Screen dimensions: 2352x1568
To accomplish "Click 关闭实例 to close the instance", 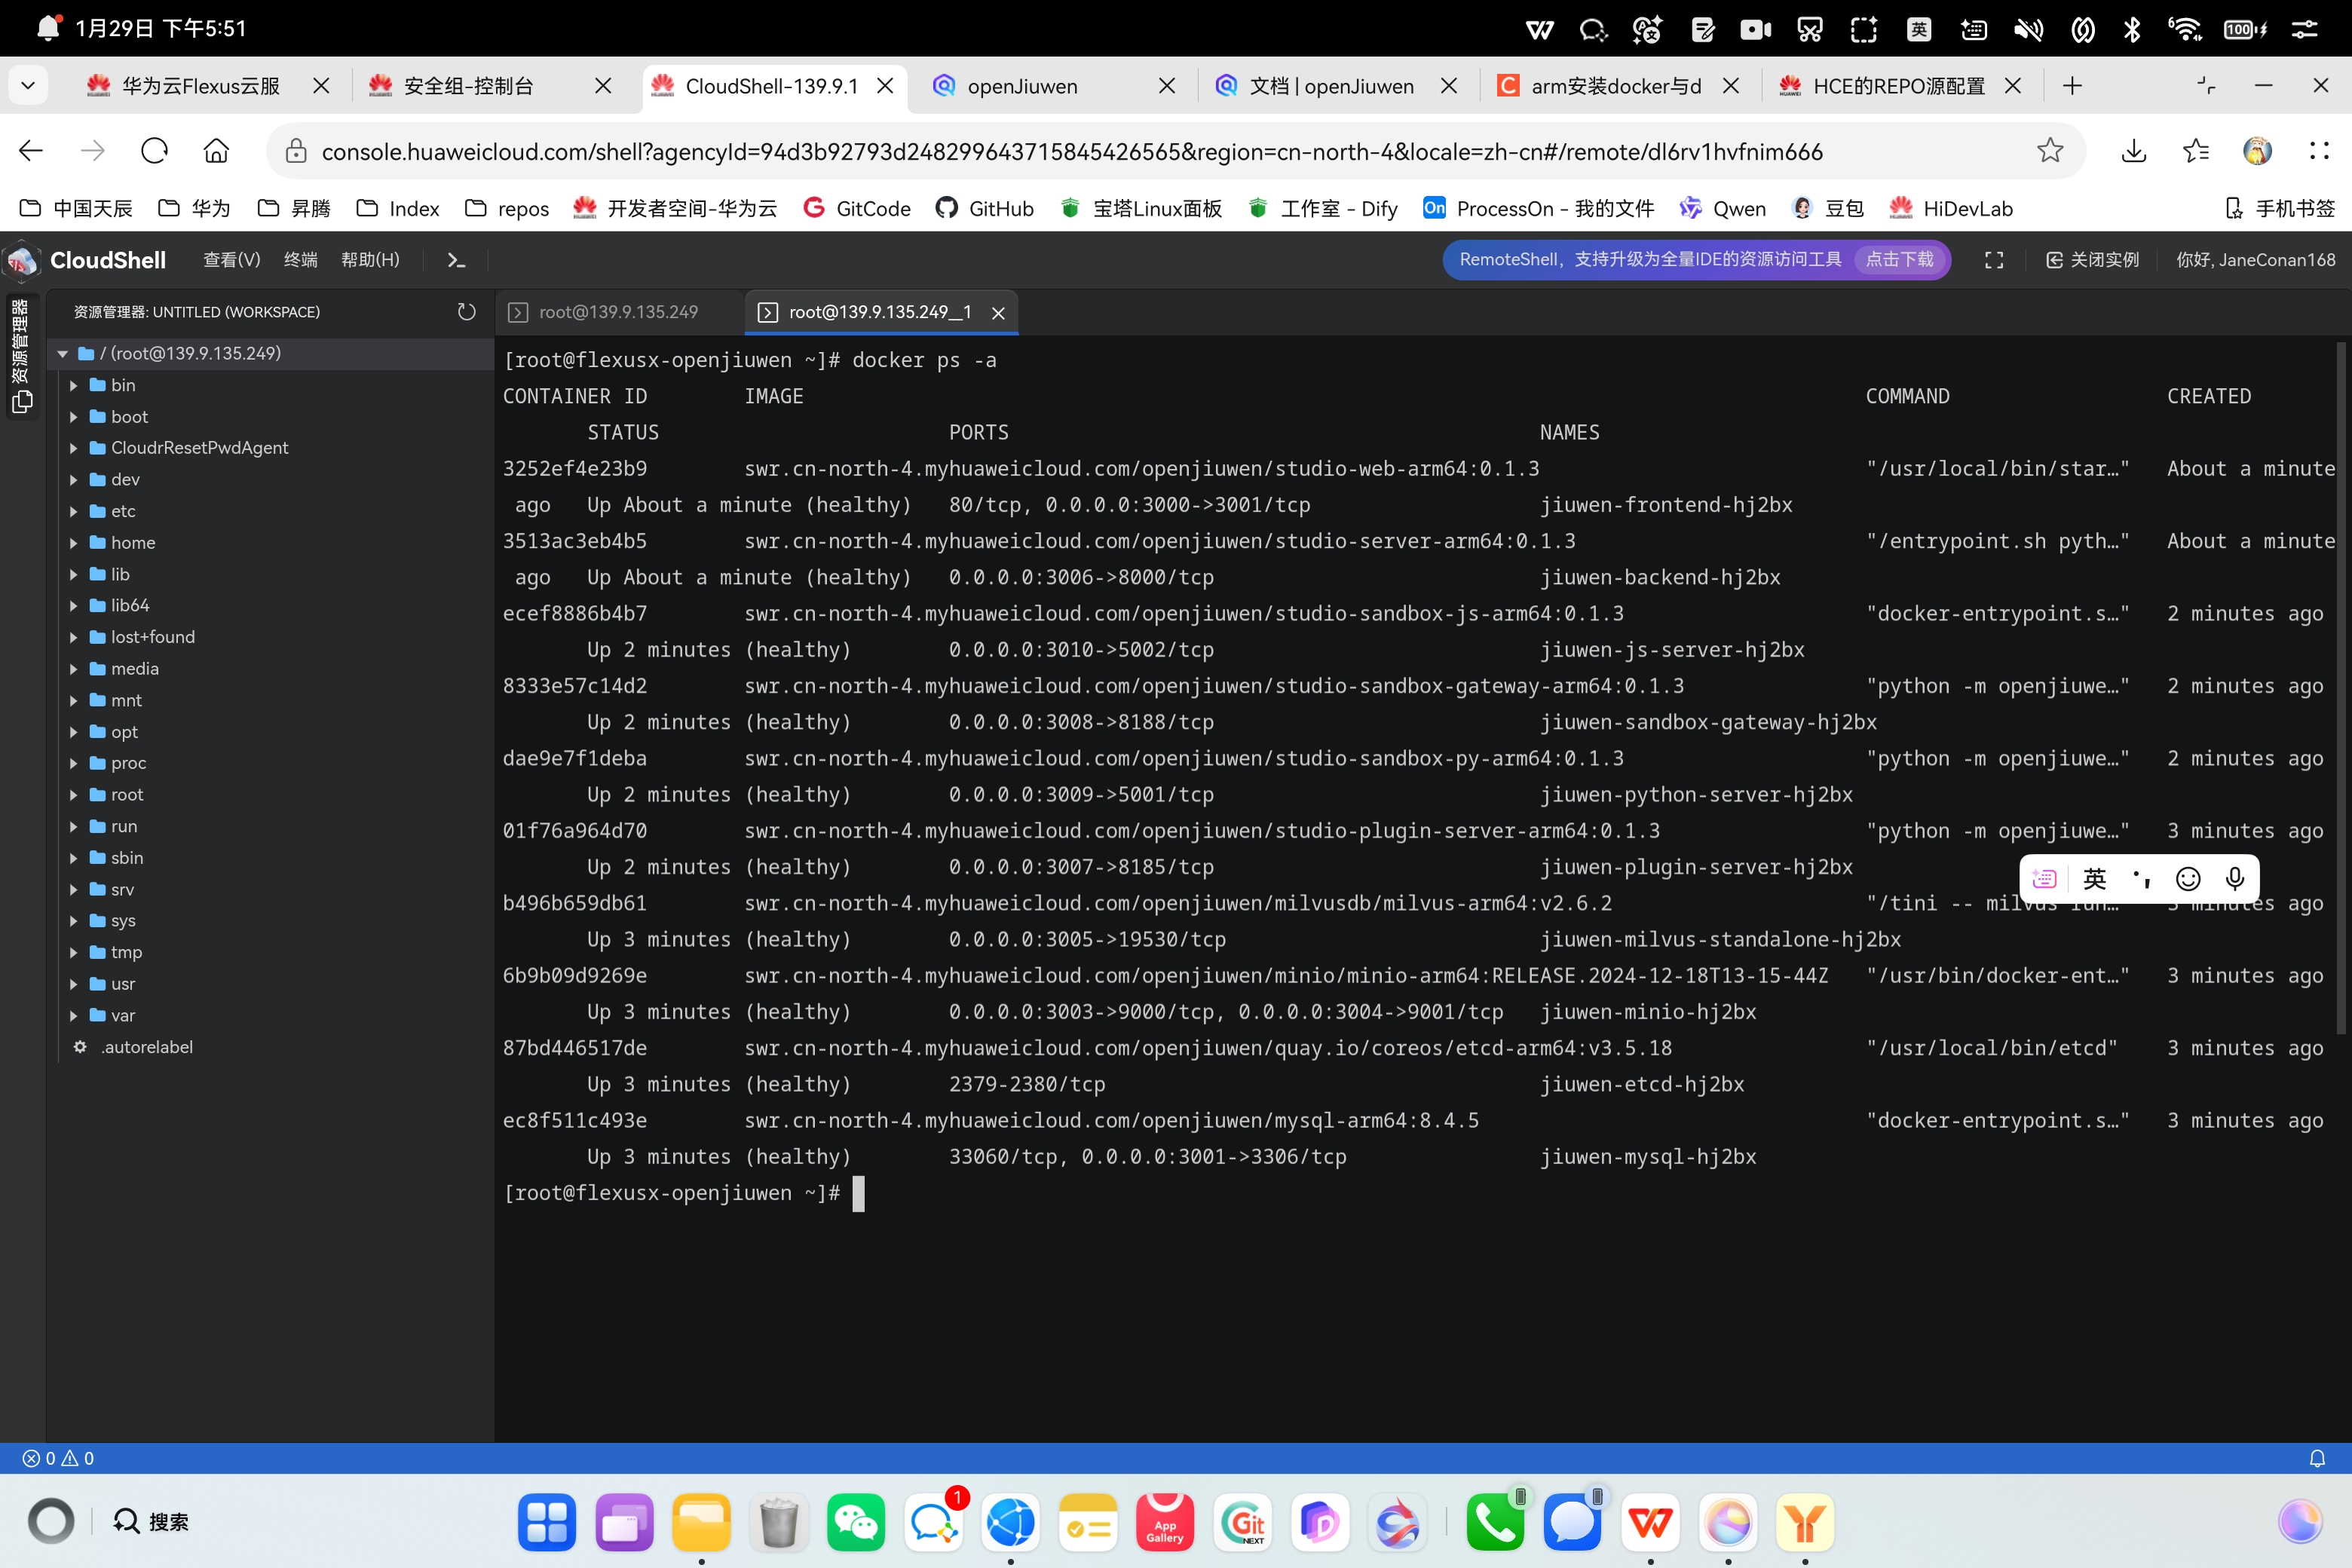I will click(2093, 260).
